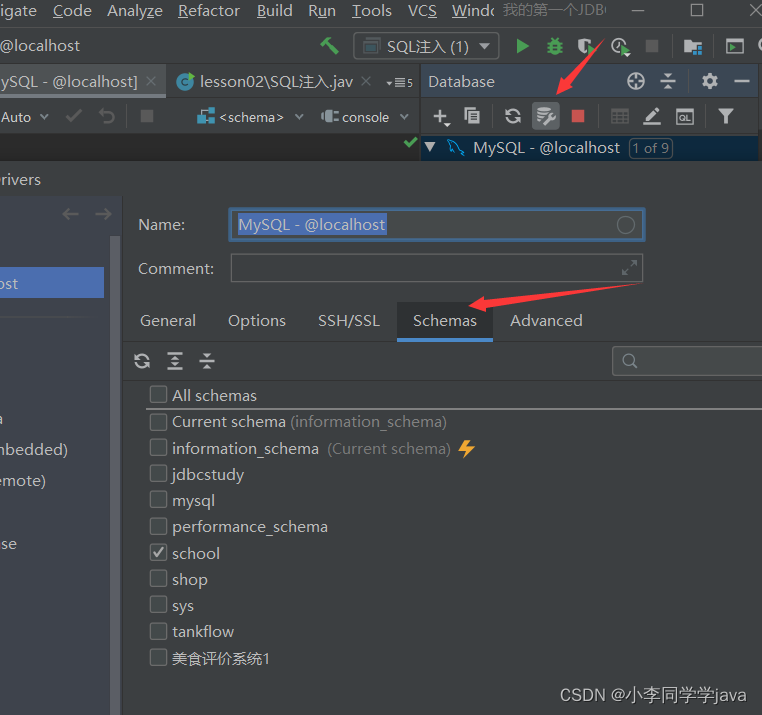
Task: Refresh the schemas list
Action: click(x=142, y=361)
